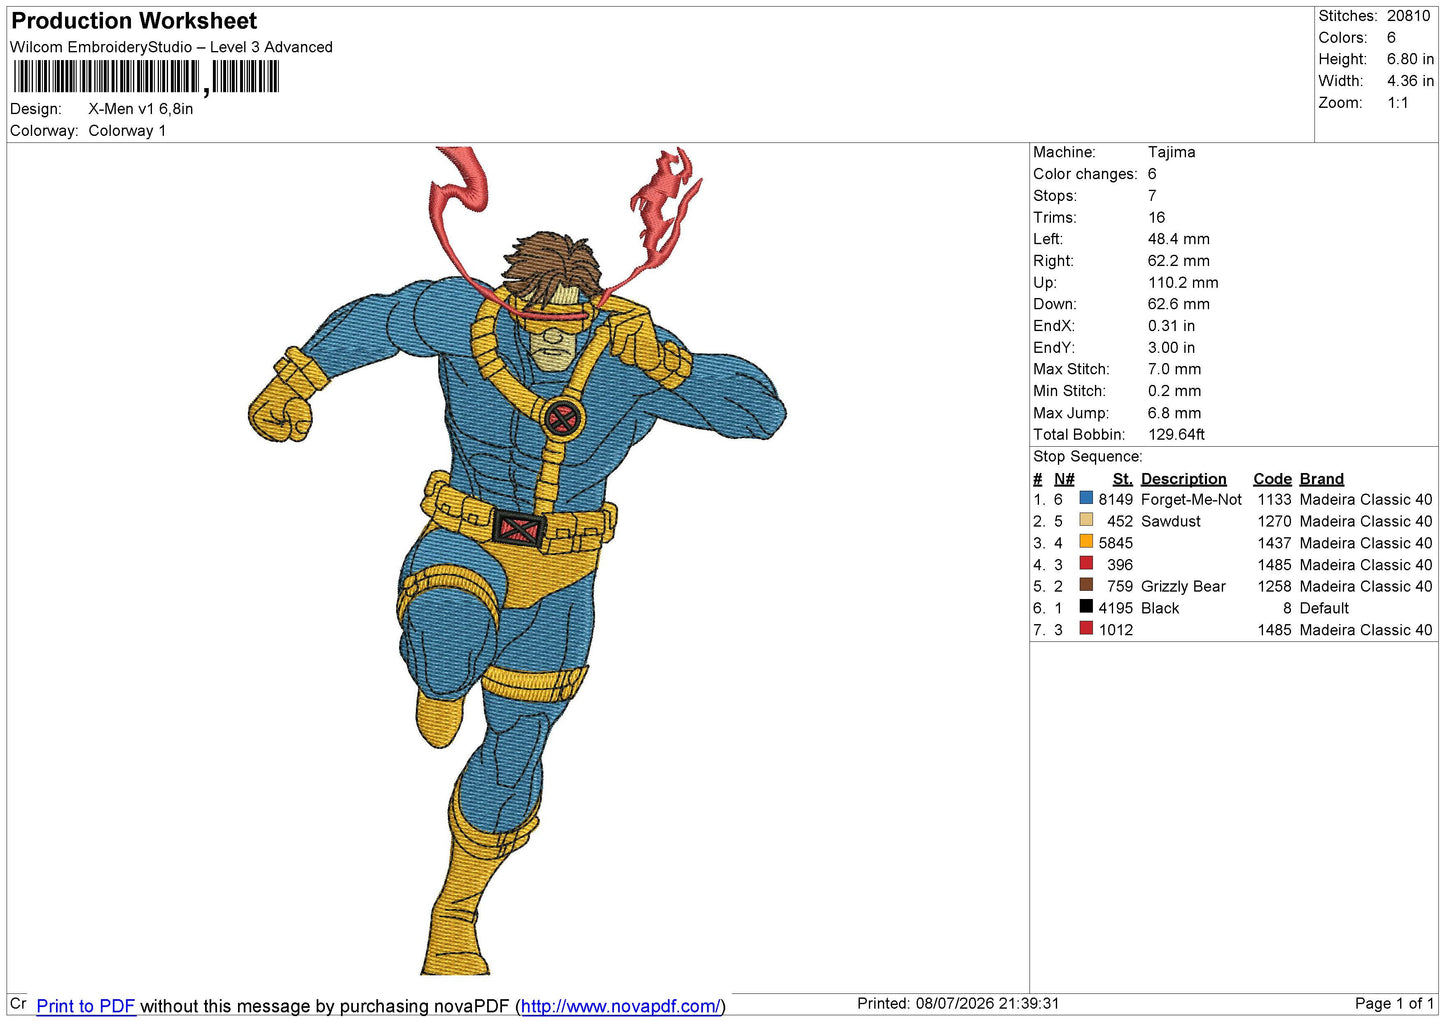Click the Colorway 1 value

pos(127,131)
